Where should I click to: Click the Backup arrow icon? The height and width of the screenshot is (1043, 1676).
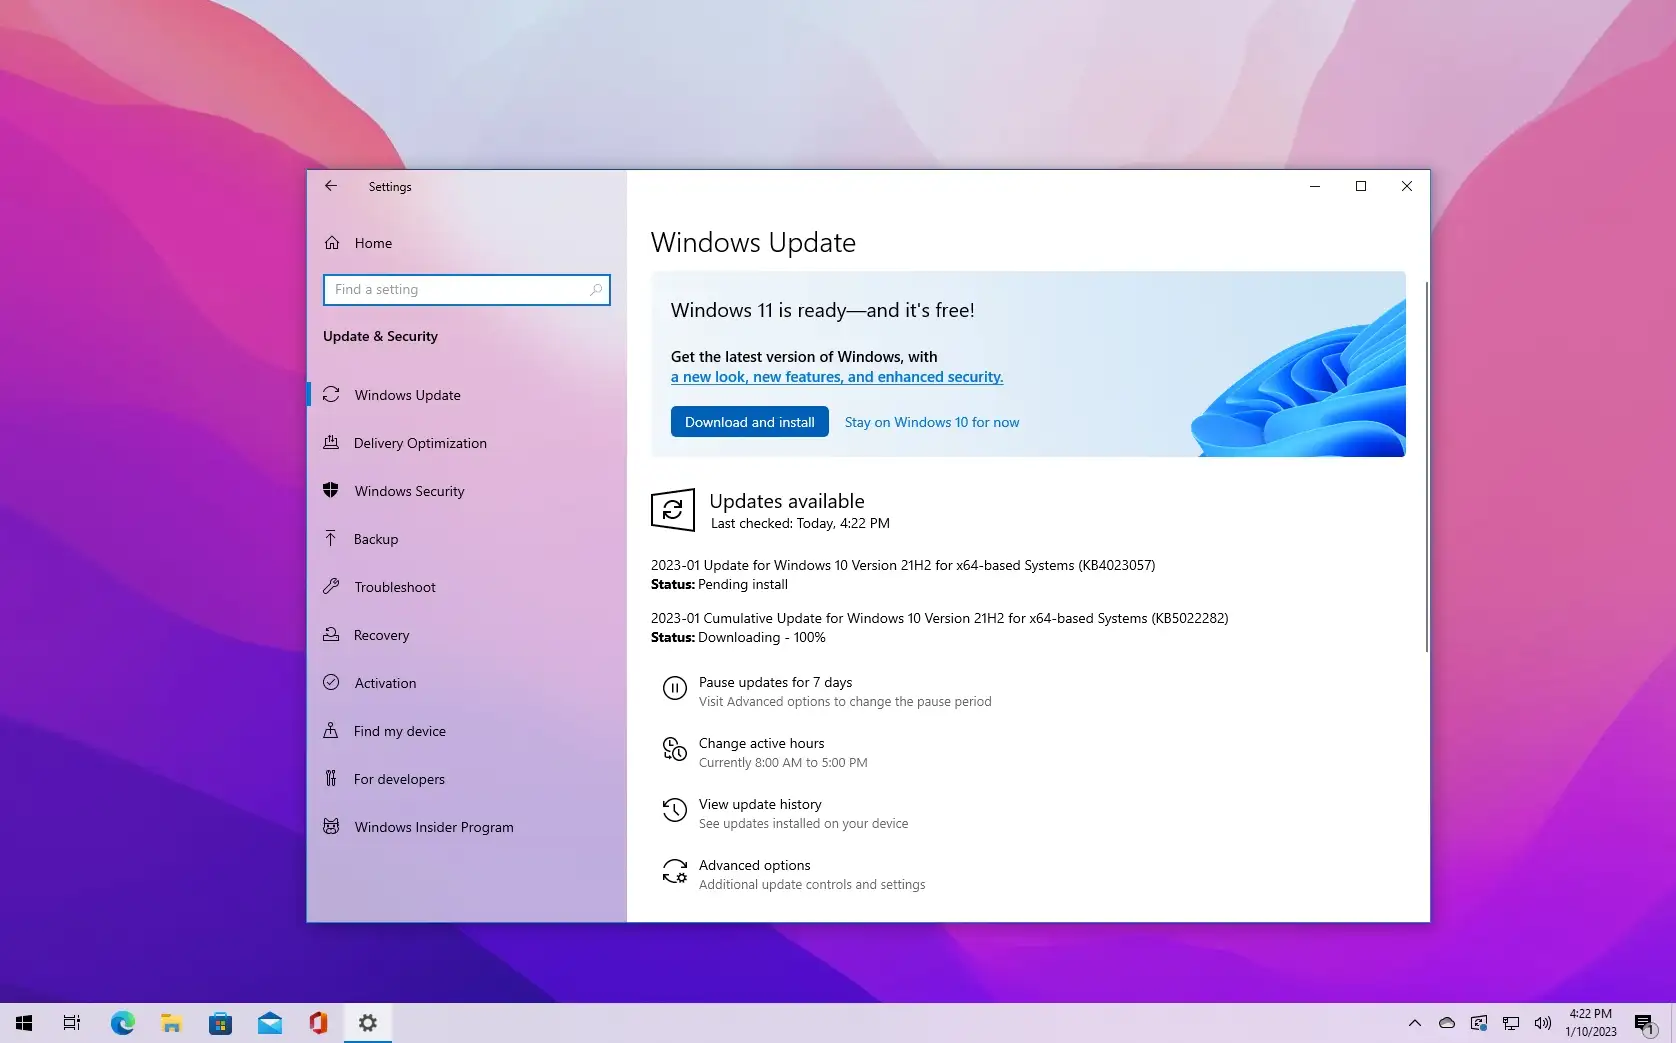click(x=331, y=538)
